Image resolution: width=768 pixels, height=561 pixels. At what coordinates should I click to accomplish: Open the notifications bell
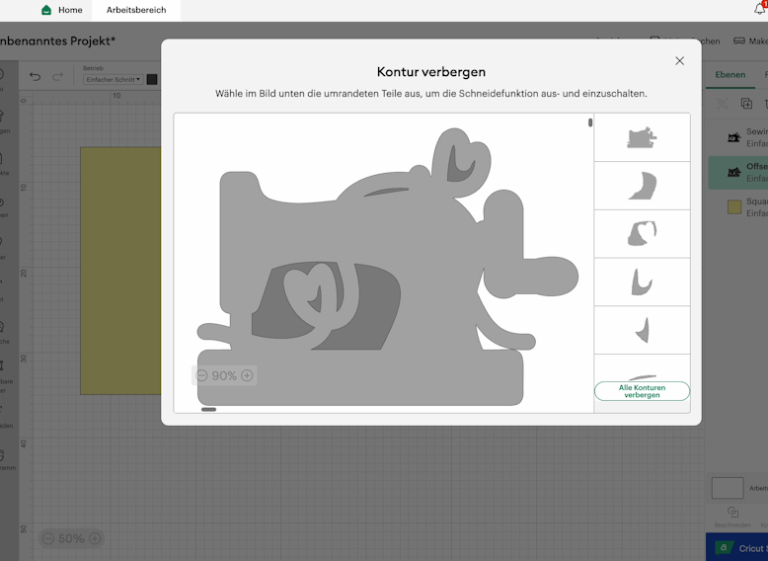[759, 9]
